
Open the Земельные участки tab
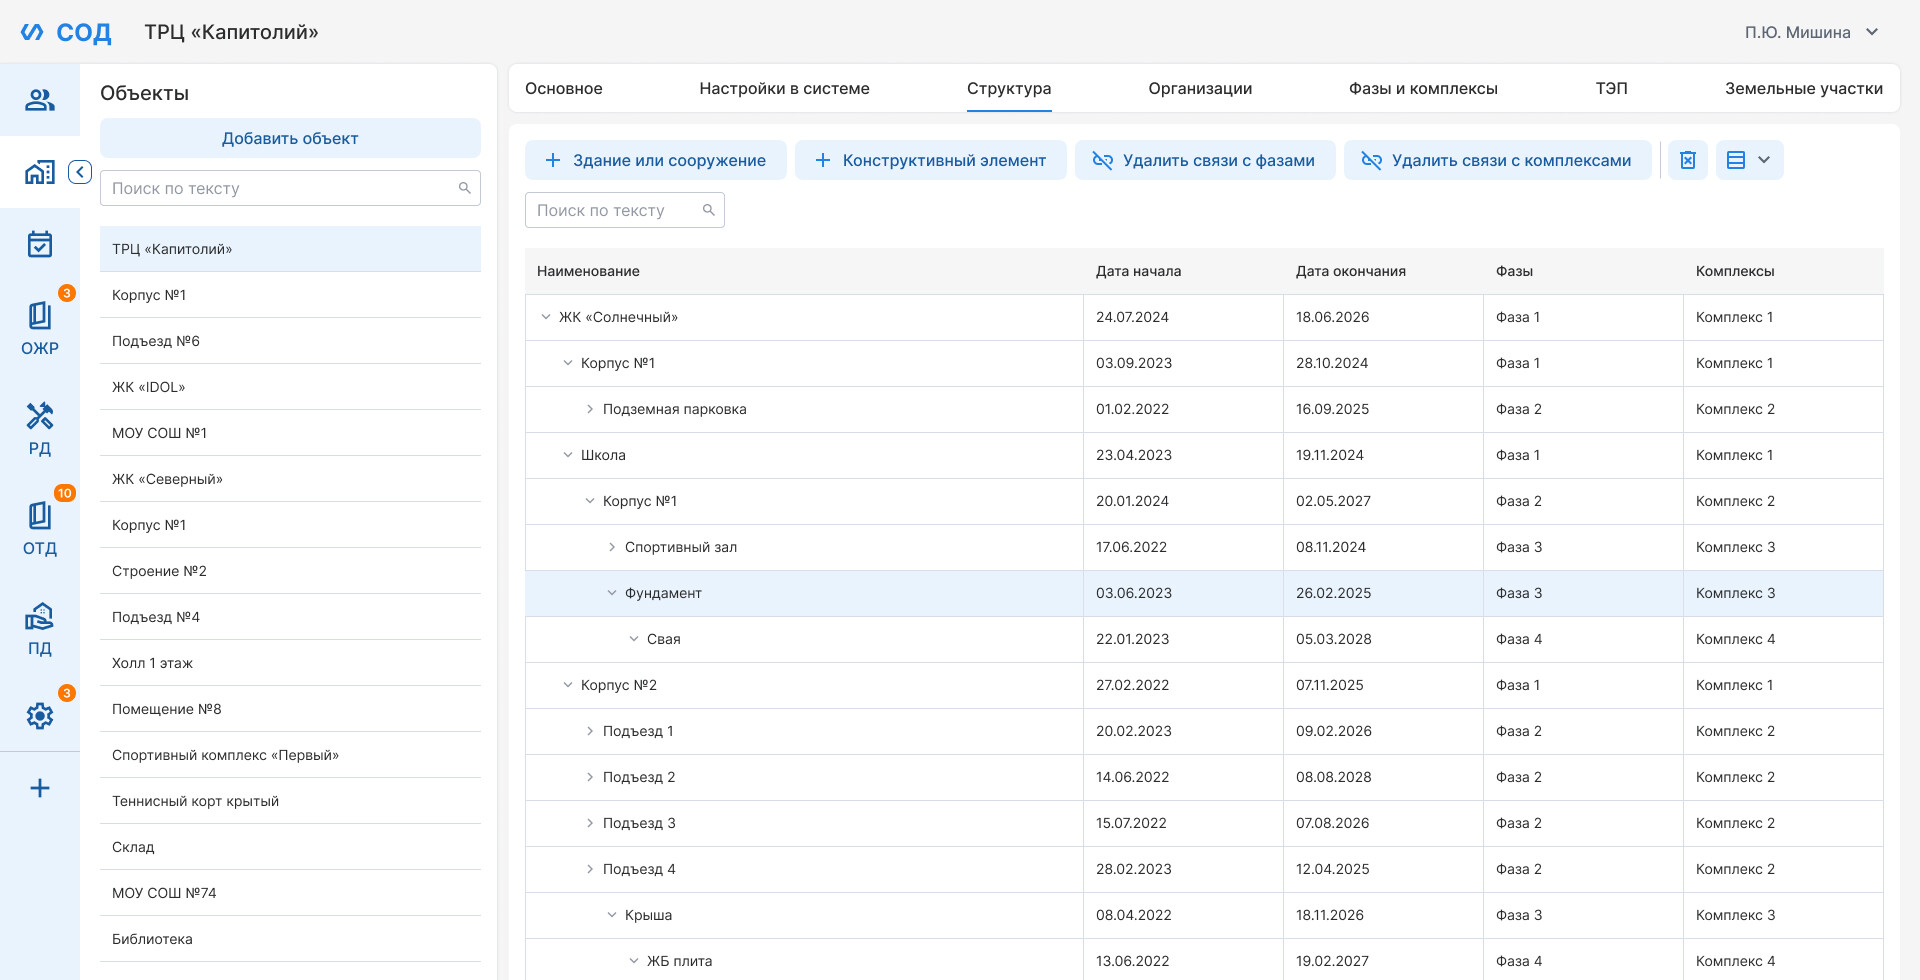[x=1803, y=88]
